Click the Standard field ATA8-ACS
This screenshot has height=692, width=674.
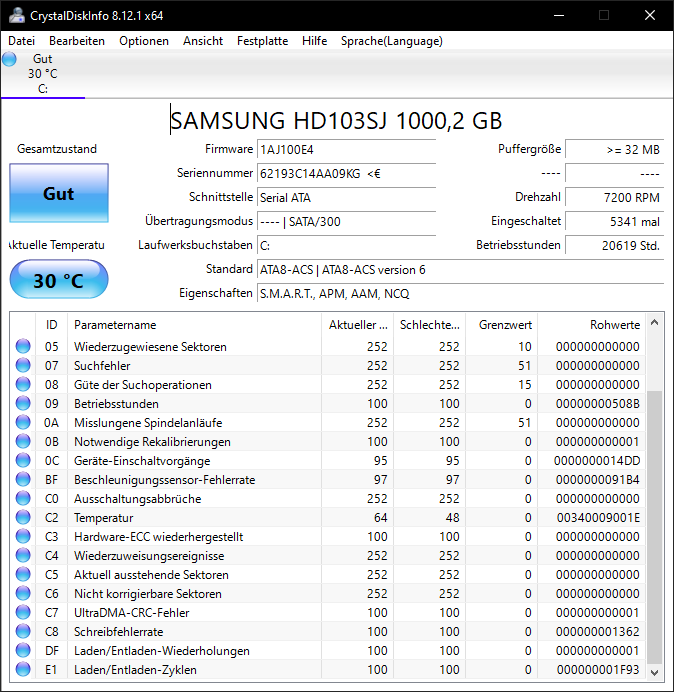[x=460, y=269]
